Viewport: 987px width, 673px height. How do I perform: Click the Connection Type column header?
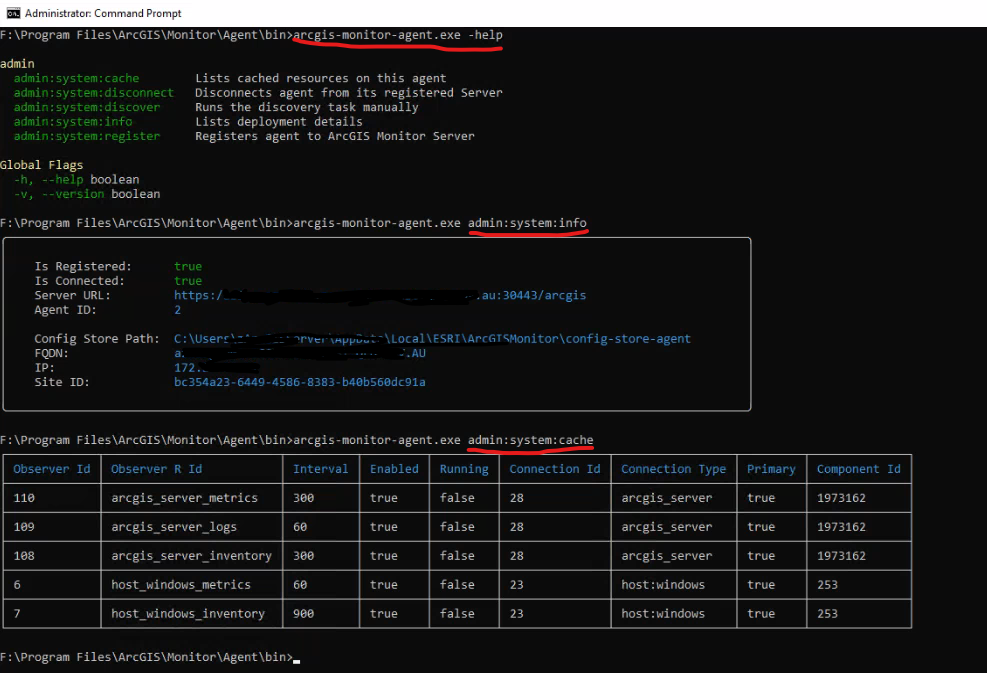673,468
